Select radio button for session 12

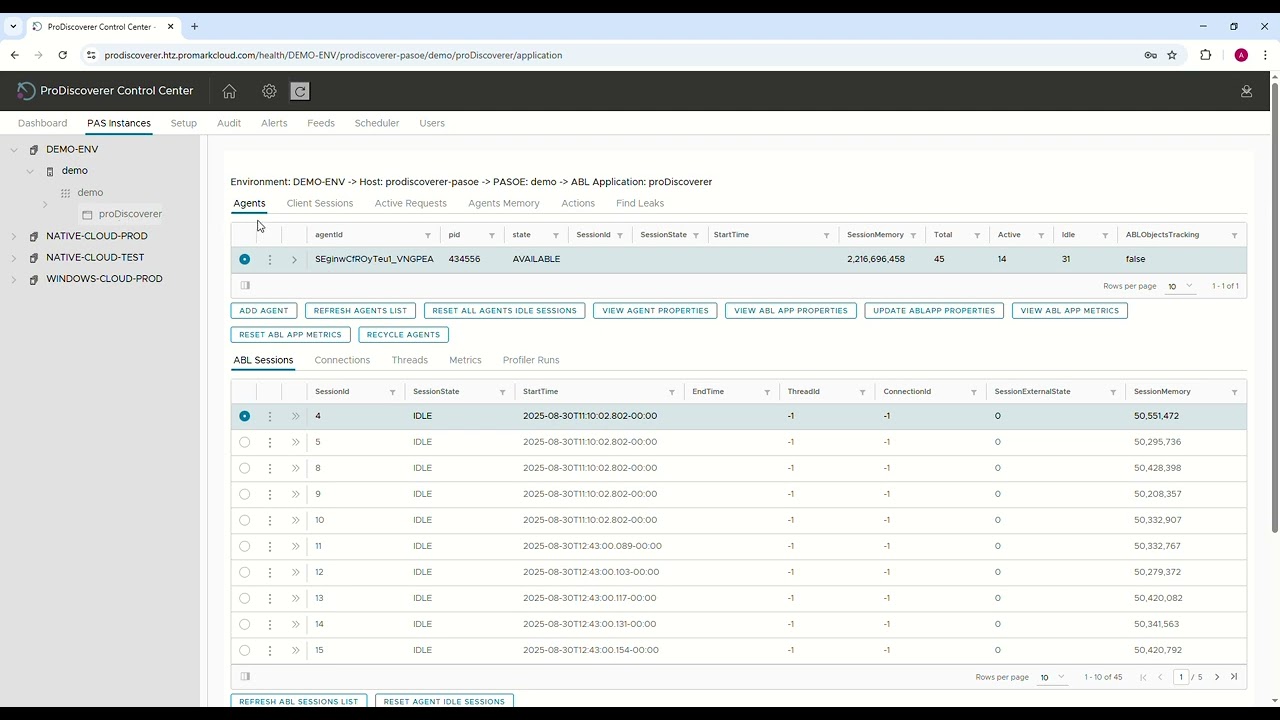245,572
